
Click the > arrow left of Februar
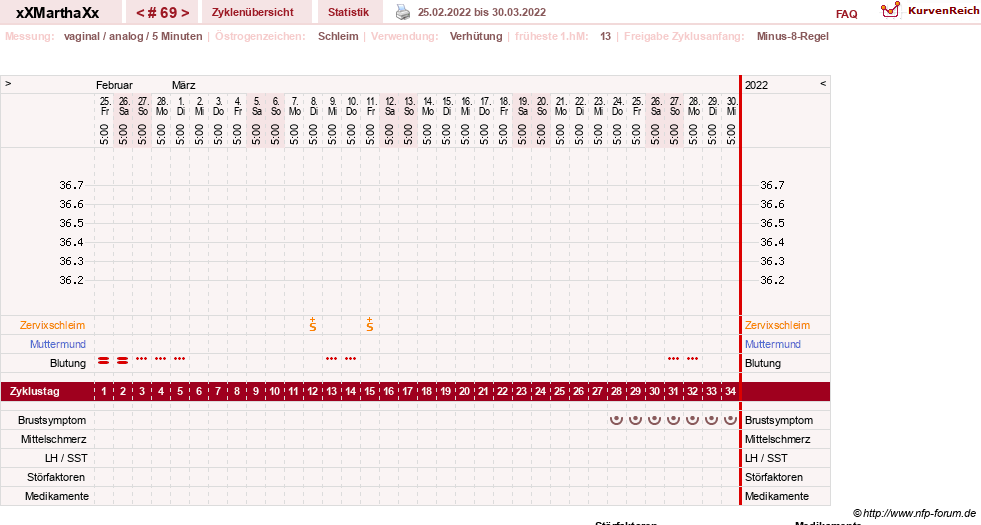8,83
